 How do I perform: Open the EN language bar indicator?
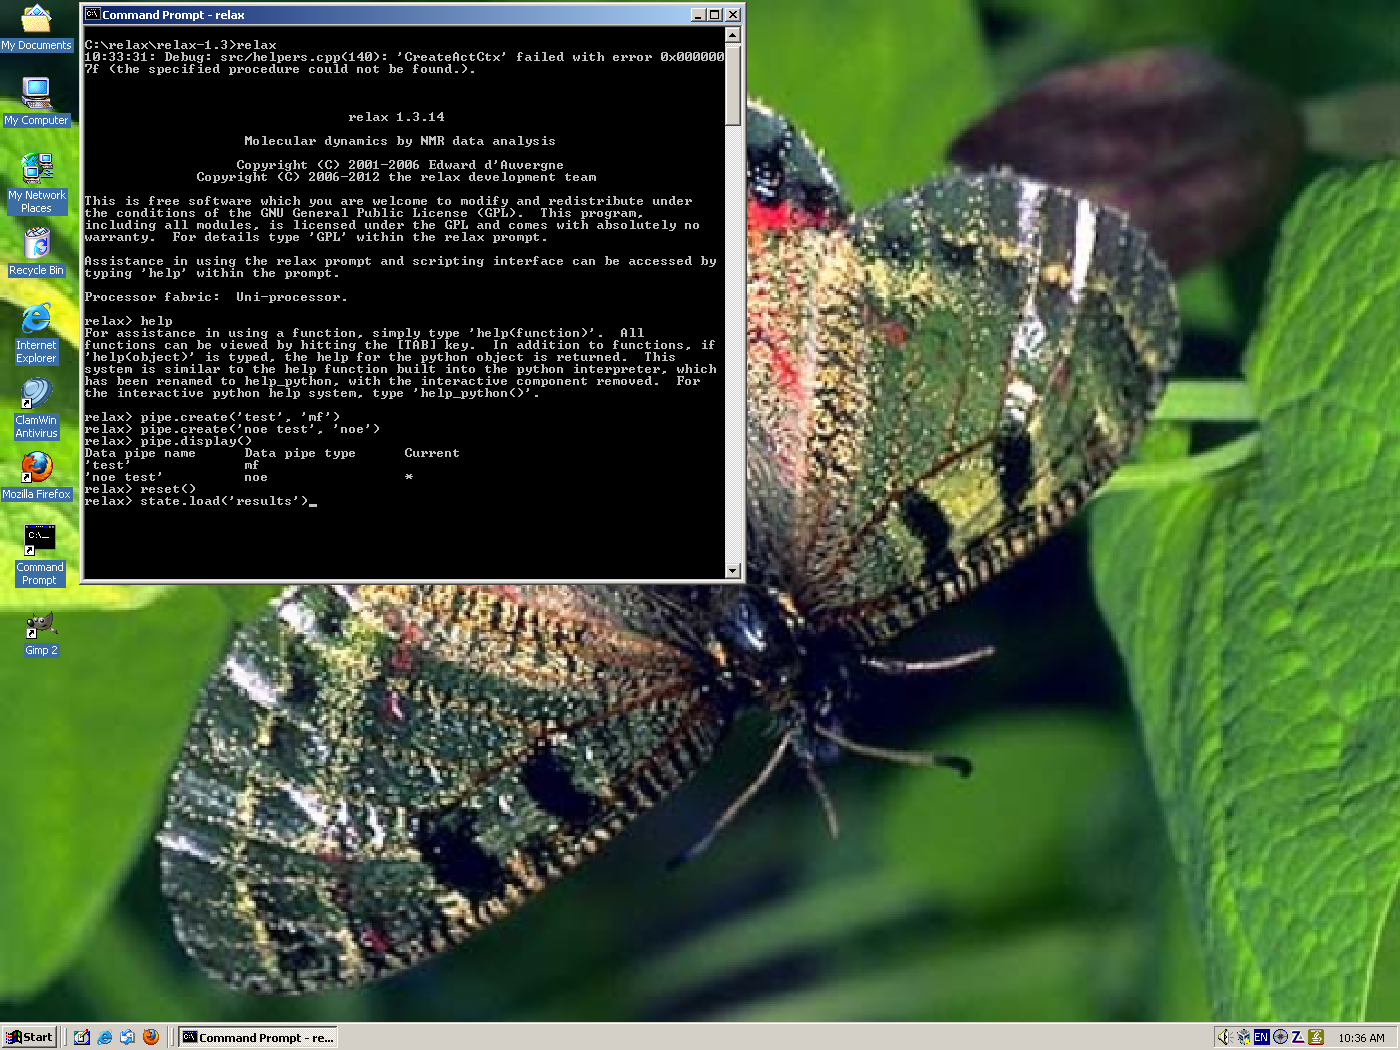click(1261, 1037)
